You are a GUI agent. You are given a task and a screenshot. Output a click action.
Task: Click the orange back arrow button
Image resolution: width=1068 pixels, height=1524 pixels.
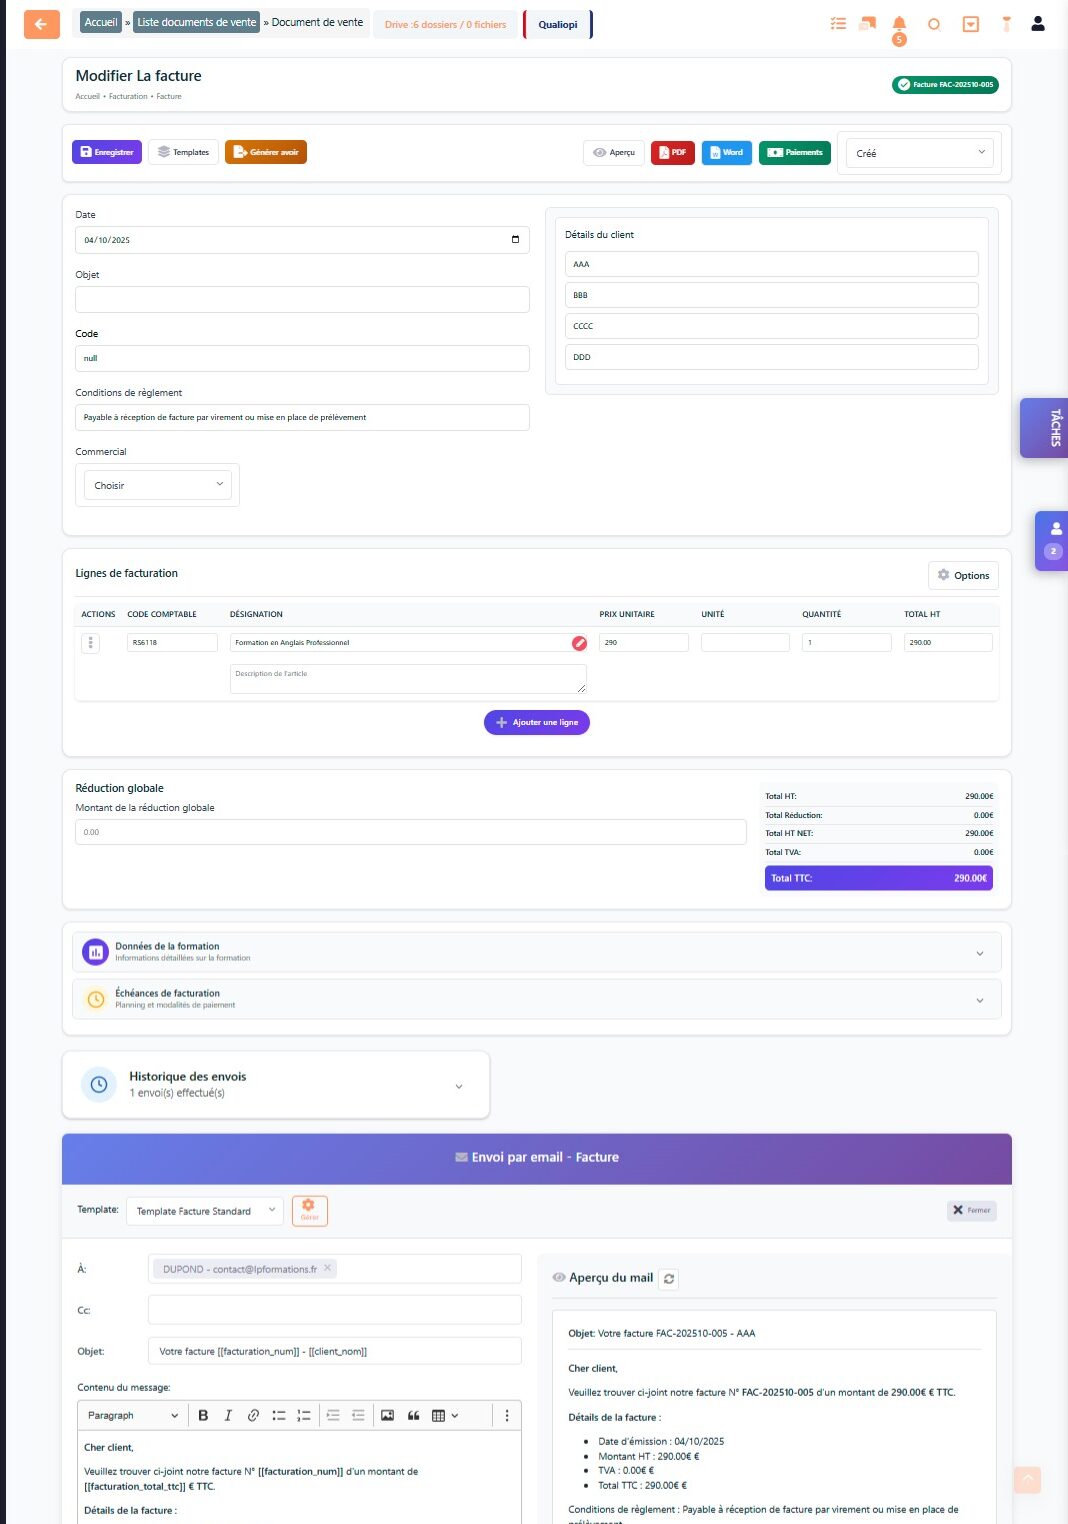point(41,24)
